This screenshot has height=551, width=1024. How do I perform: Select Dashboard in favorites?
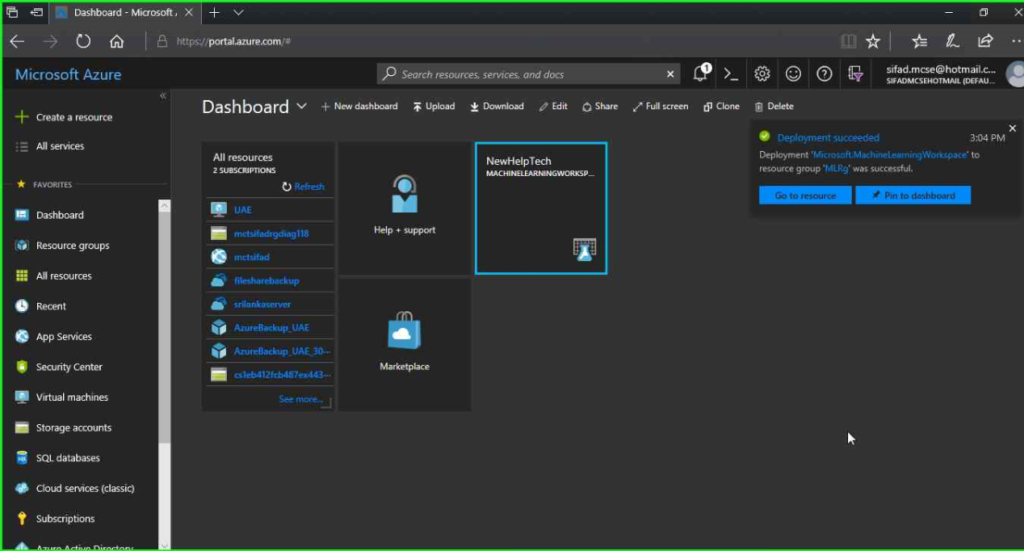pos(50,215)
